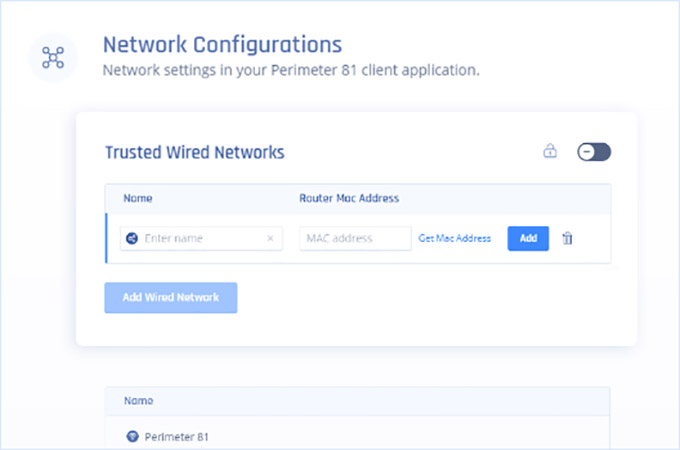Focus the MAC address input field

tap(355, 239)
